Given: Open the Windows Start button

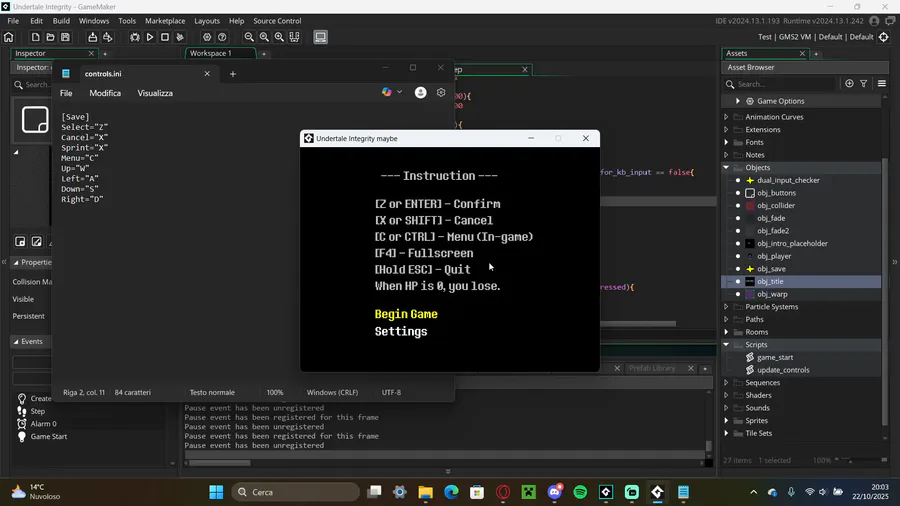Looking at the screenshot, I should [216, 492].
